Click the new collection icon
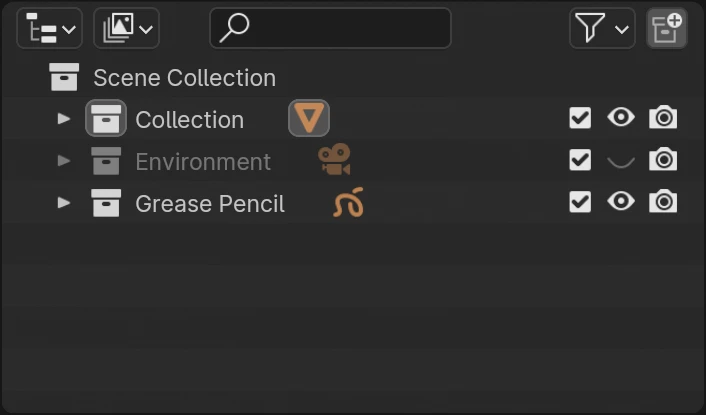This screenshot has width=706, height=415. (666, 29)
